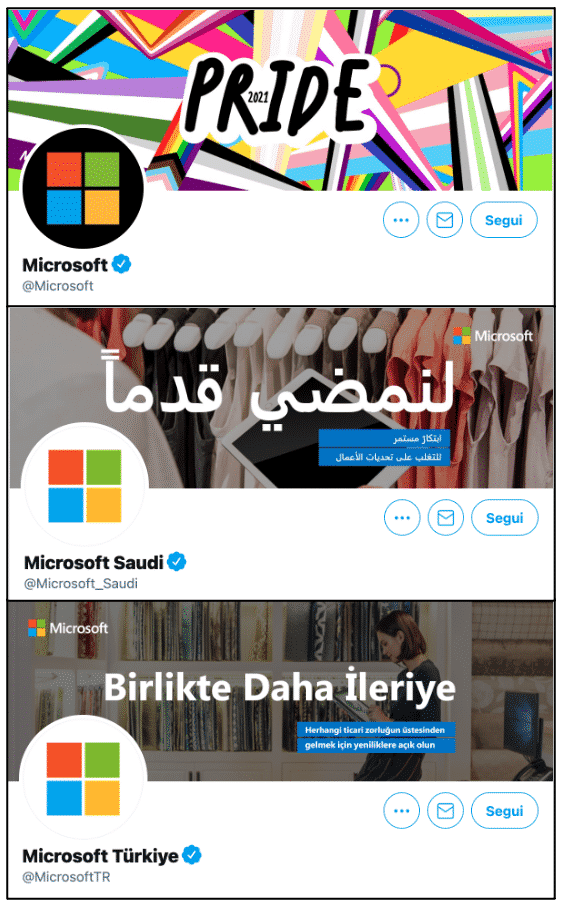Screen dimensions: 562x908
Task: Open the Microsoft profile avatar on black background
Action: [83, 188]
